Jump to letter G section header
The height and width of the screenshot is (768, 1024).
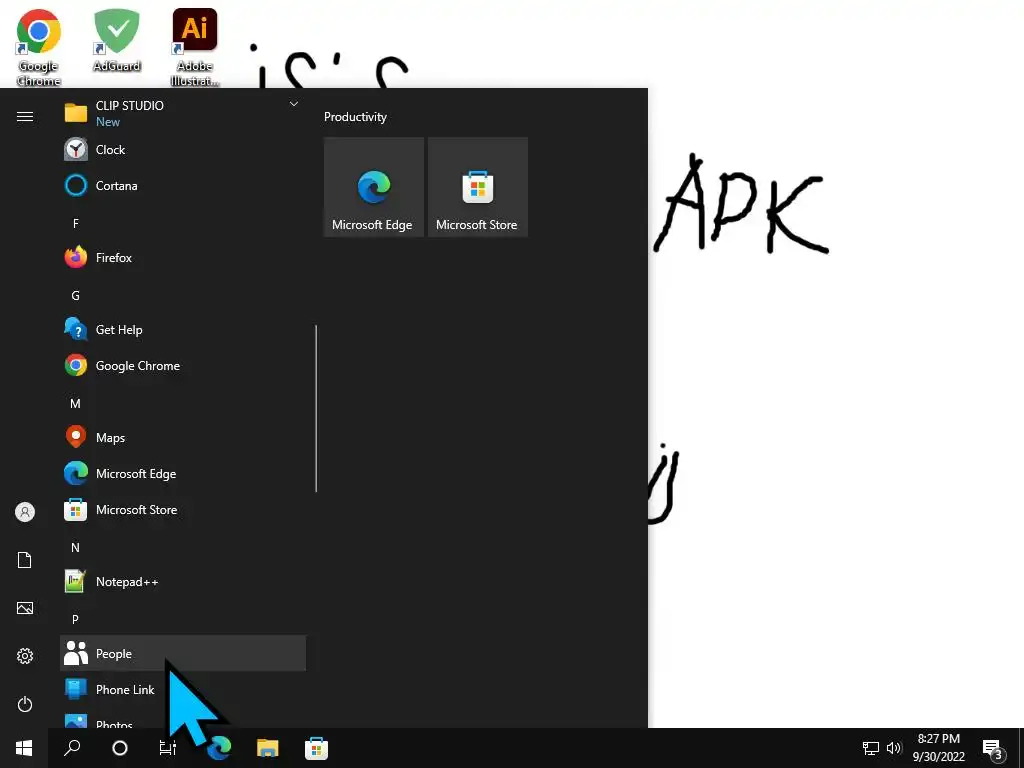pos(76,295)
